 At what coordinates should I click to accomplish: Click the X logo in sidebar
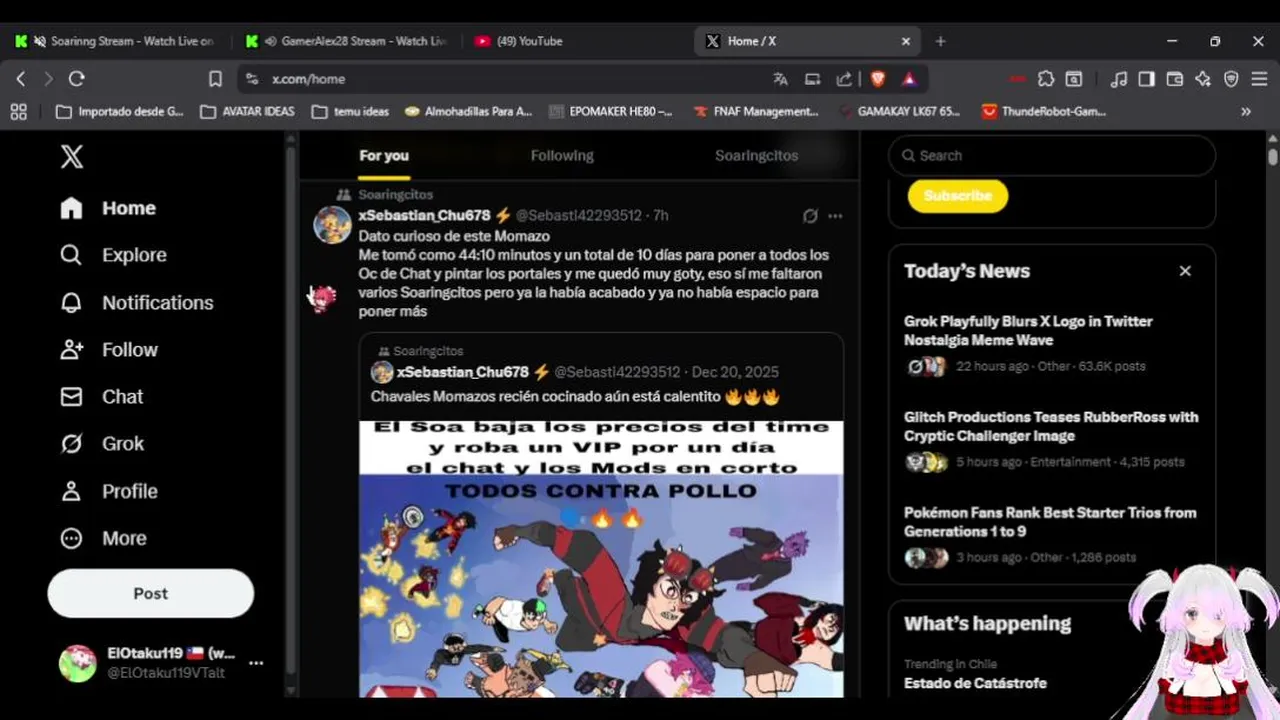click(72, 156)
